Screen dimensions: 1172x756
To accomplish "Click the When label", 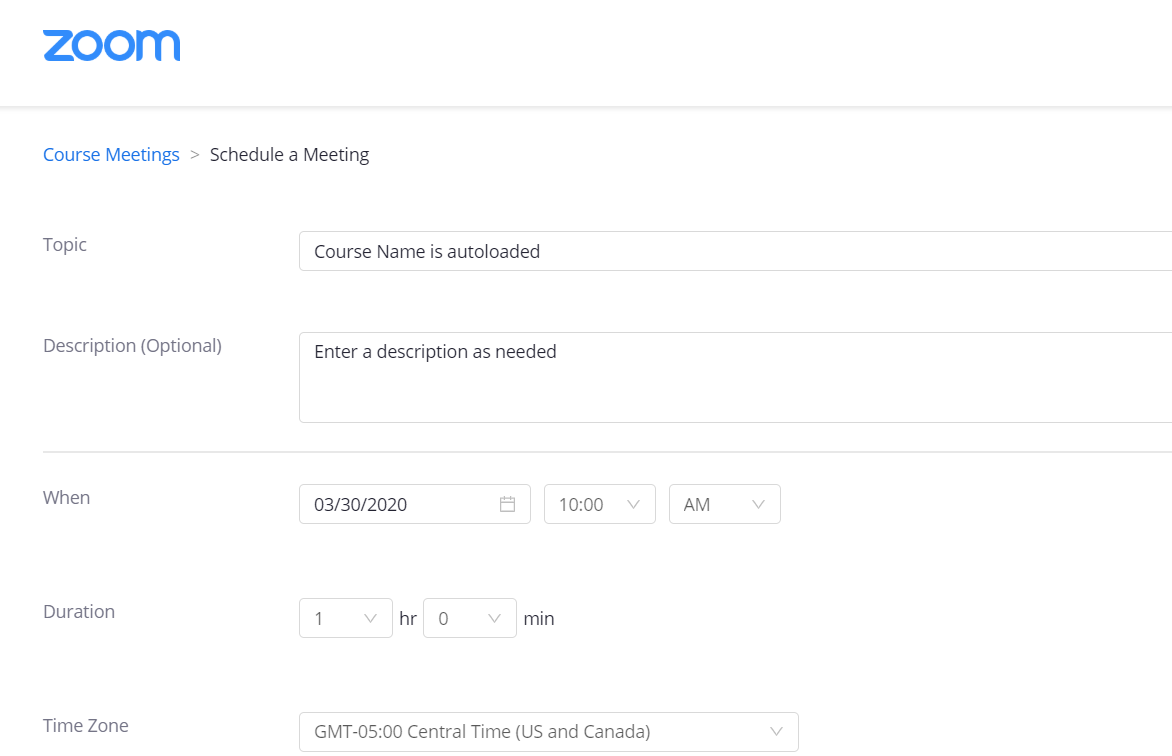I will [x=67, y=497].
